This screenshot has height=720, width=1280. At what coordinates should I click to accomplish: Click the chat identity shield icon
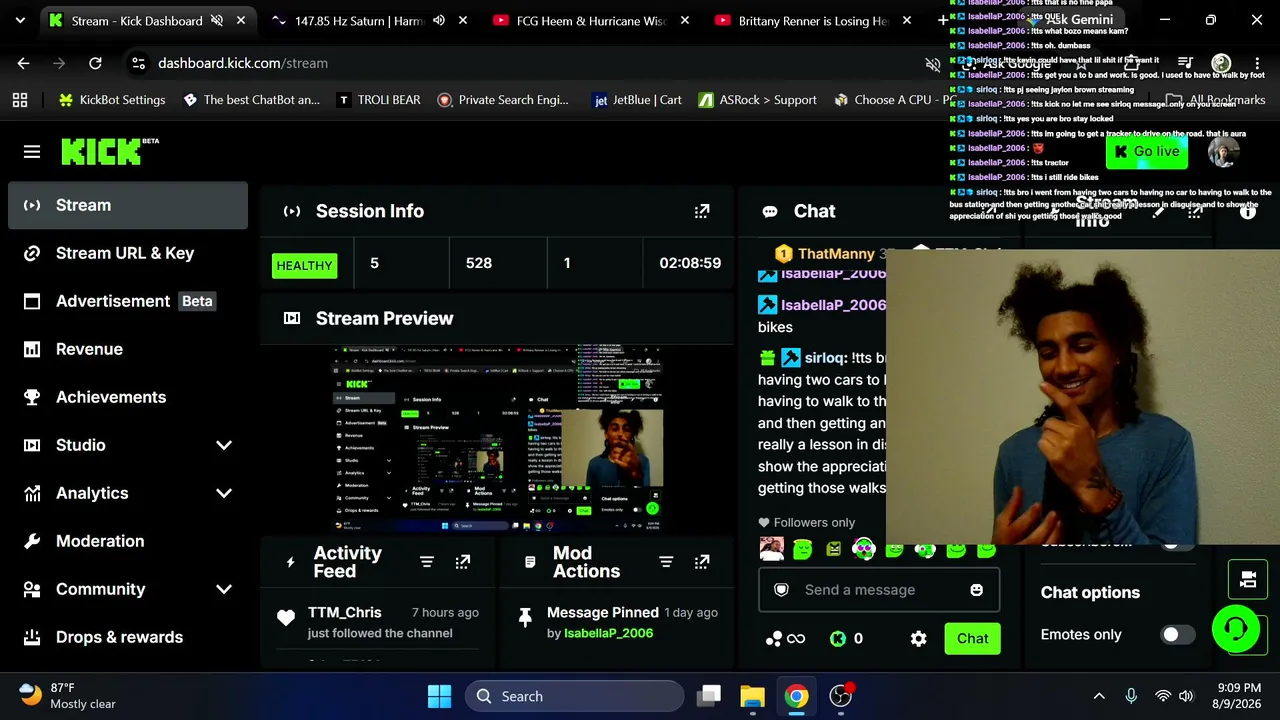(782, 590)
